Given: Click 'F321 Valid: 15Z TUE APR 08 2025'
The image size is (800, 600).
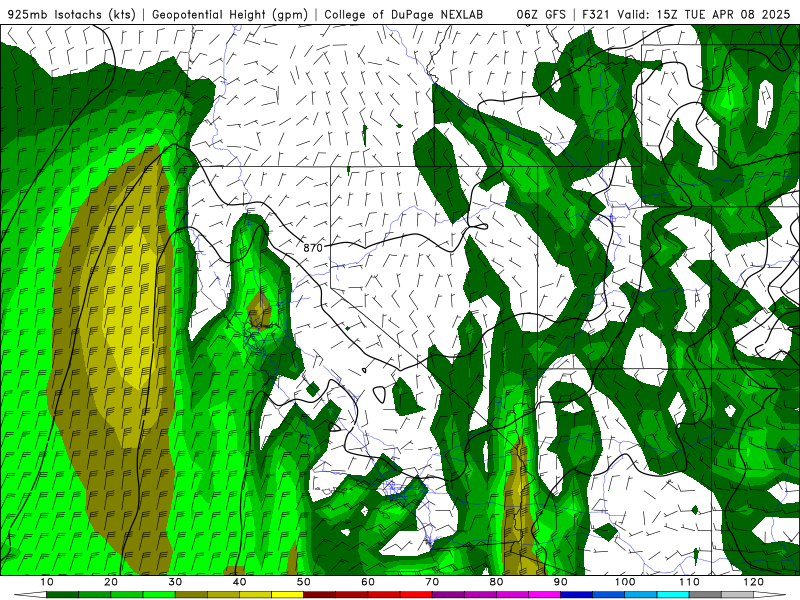Looking at the screenshot, I should pos(686,14).
